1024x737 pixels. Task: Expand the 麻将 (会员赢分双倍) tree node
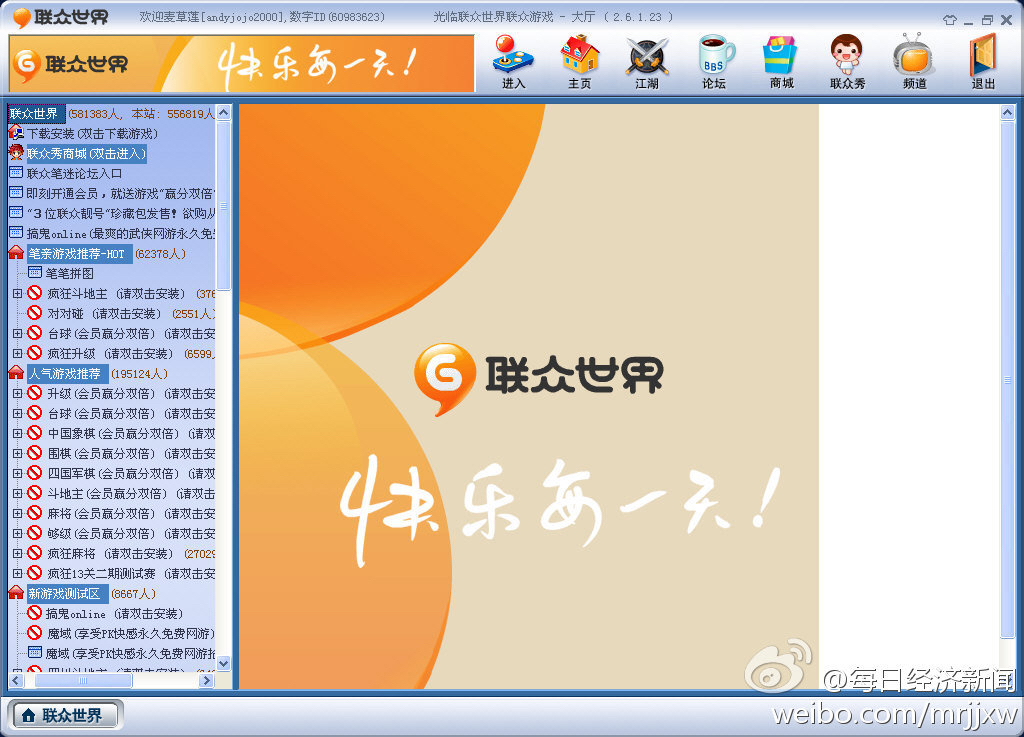click(18, 513)
